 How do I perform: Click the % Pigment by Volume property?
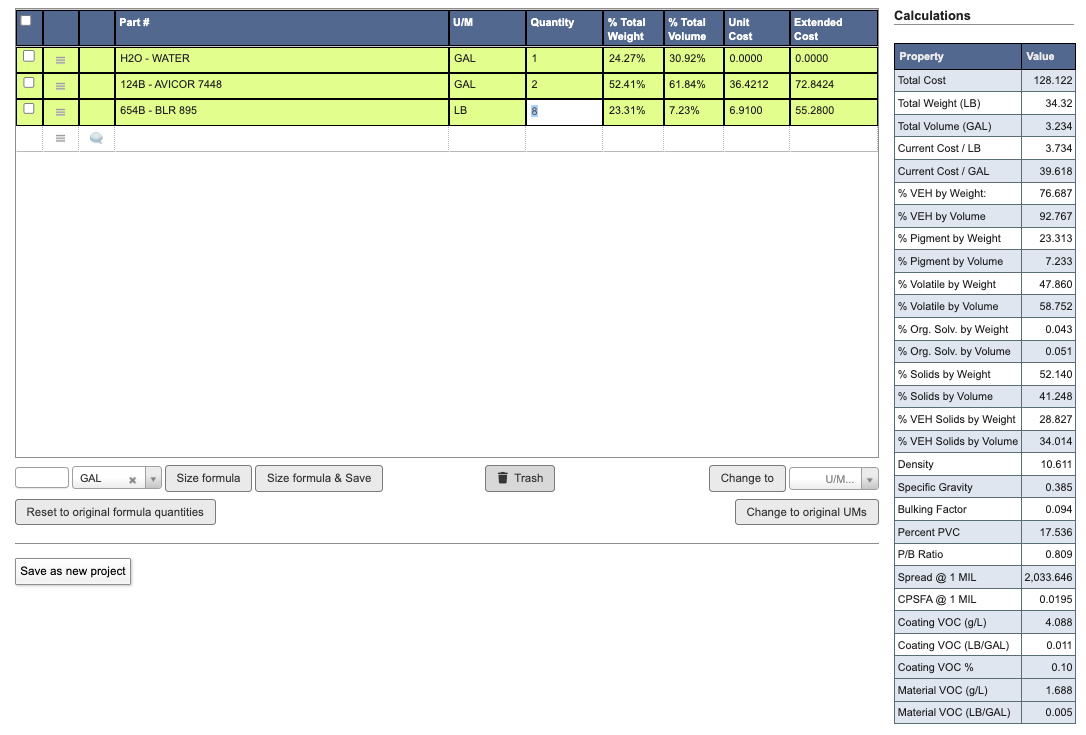(950, 261)
